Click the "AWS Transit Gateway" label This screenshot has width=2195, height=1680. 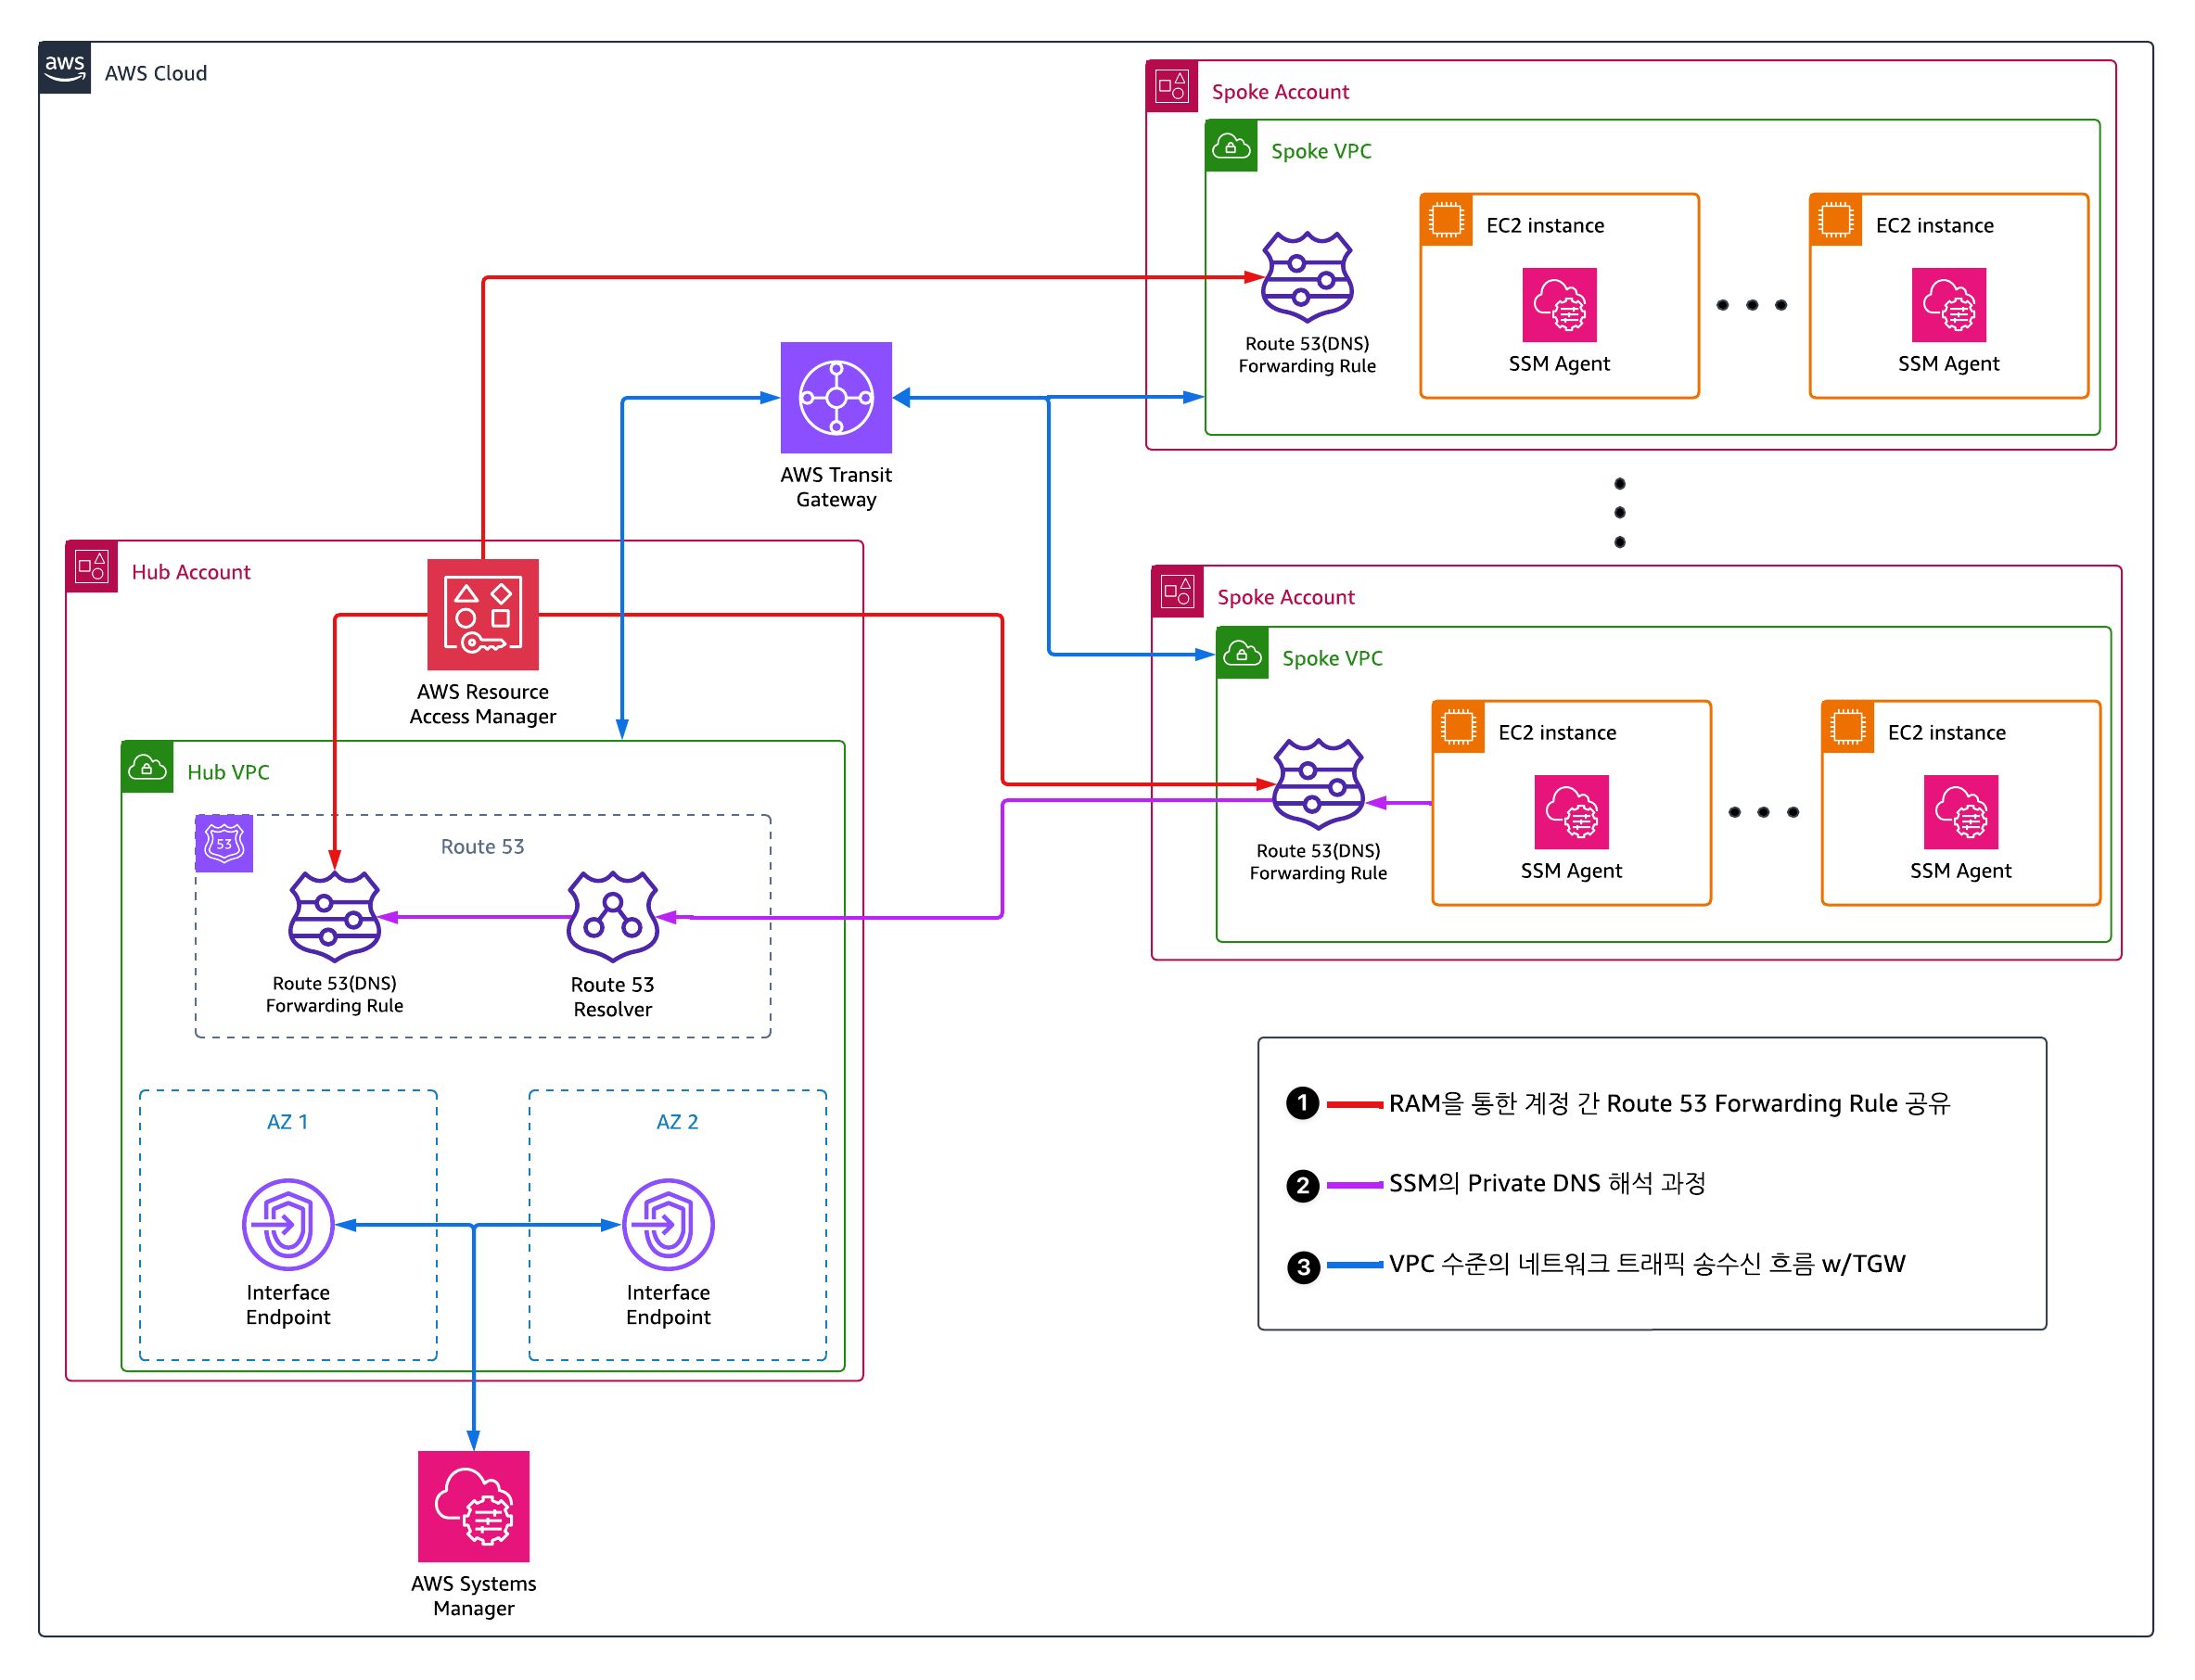[836, 487]
